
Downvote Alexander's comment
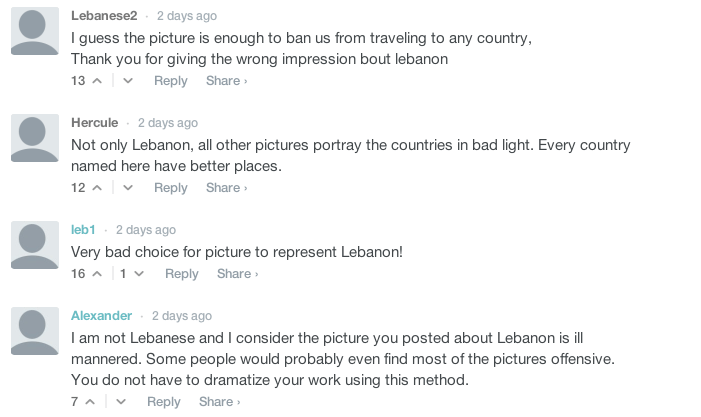[x=121, y=402]
